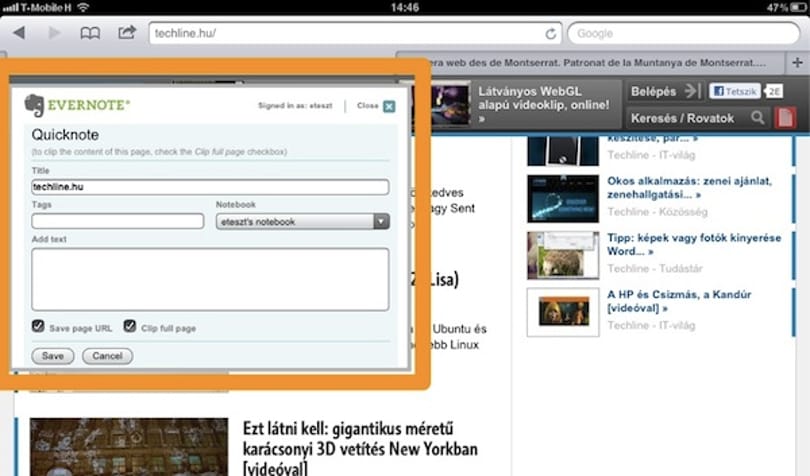Click the Close text in Evernote dialog
The width and height of the screenshot is (810, 476).
367,105
